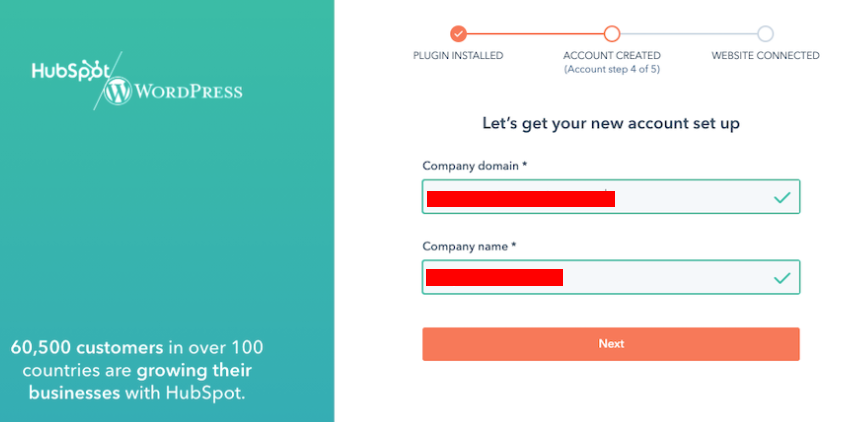Click the WordPress wordmark text
The width and height of the screenshot is (847, 422).
coord(189,93)
